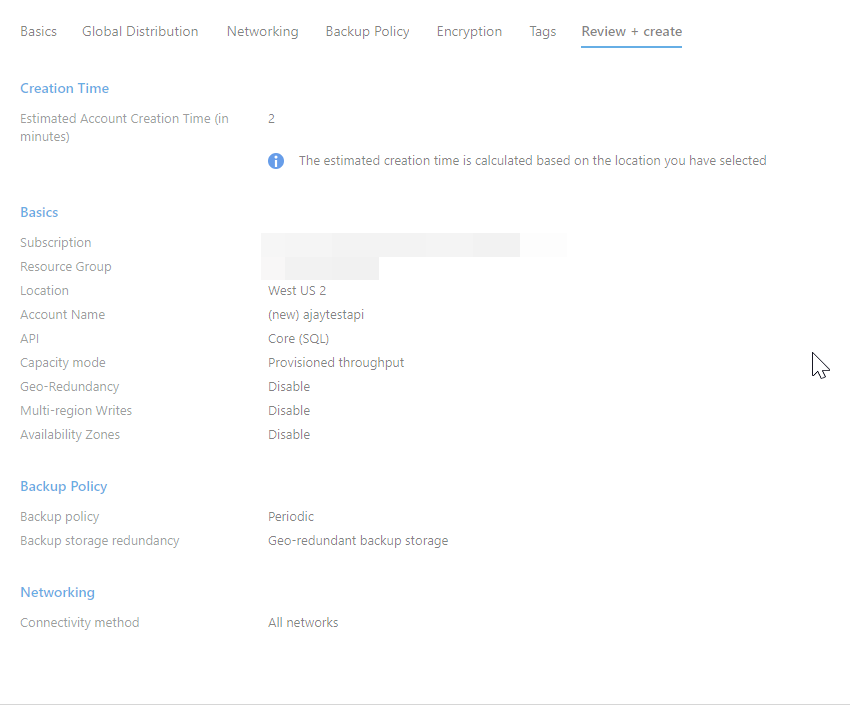This screenshot has height=722, width=850.
Task: Click the Multi-region Writes label
Action: [x=76, y=410]
